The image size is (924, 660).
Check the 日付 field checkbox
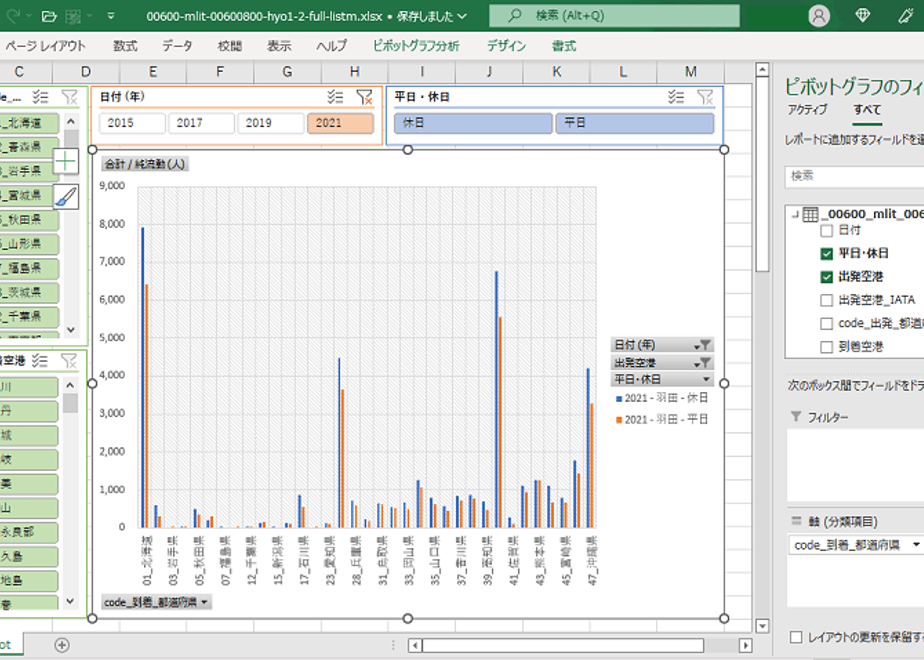point(827,230)
